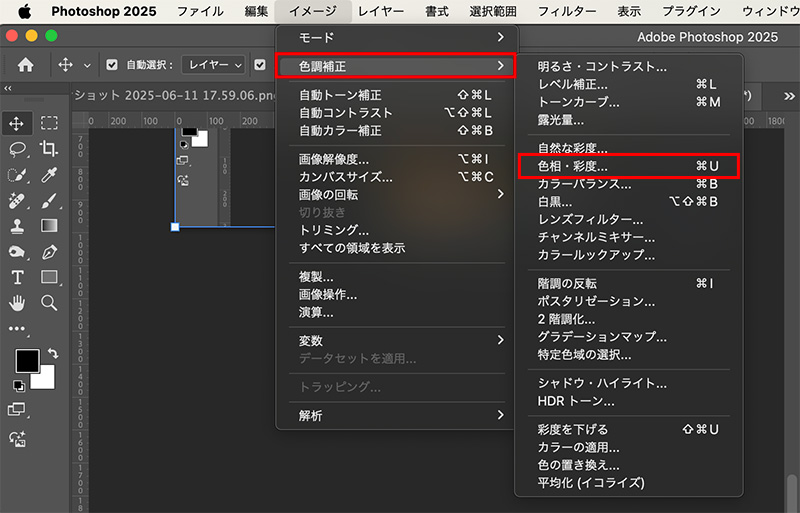This screenshot has height=513, width=800.
Task: Open the ファイル menu
Action: click(x=200, y=11)
